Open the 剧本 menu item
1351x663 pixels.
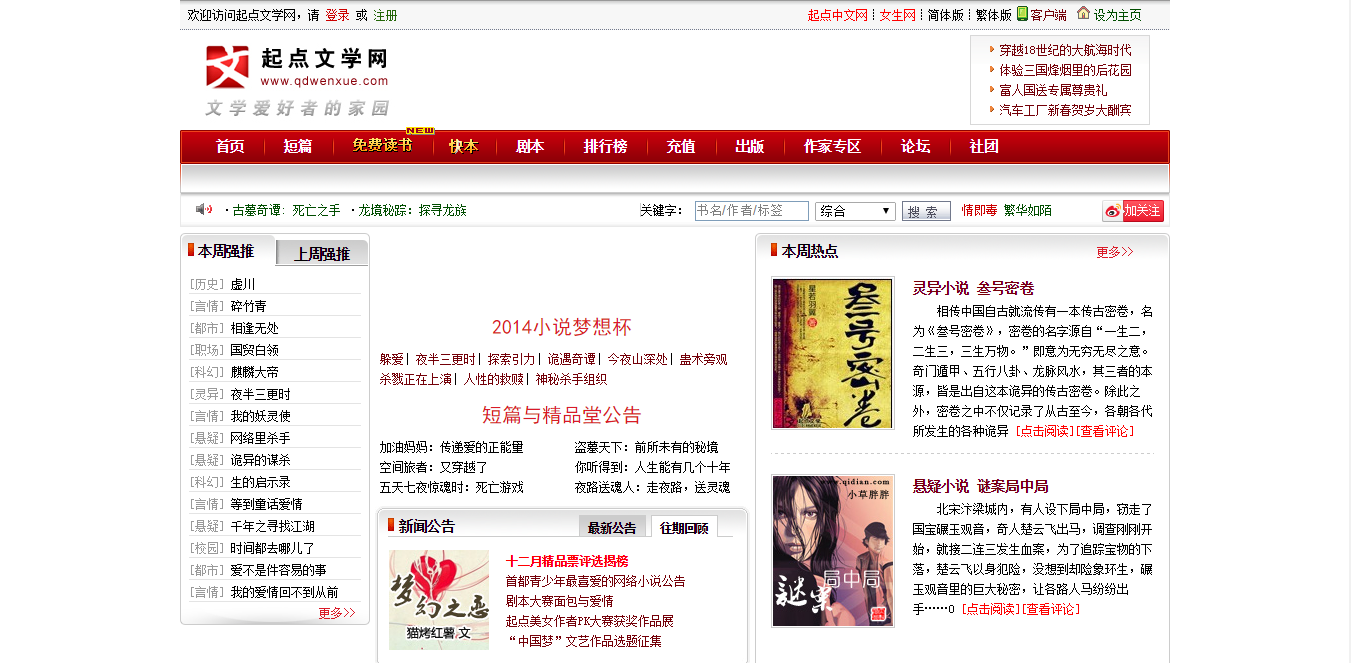click(x=530, y=146)
